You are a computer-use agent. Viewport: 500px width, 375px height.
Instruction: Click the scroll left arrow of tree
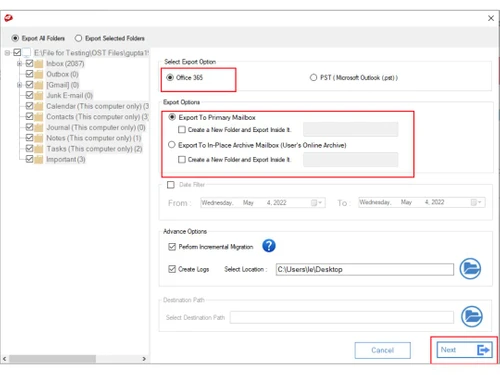(x=5, y=359)
